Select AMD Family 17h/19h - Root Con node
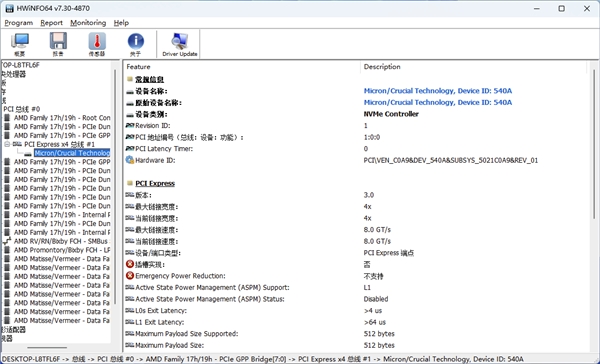The height and width of the screenshot is (364, 600). [62, 118]
